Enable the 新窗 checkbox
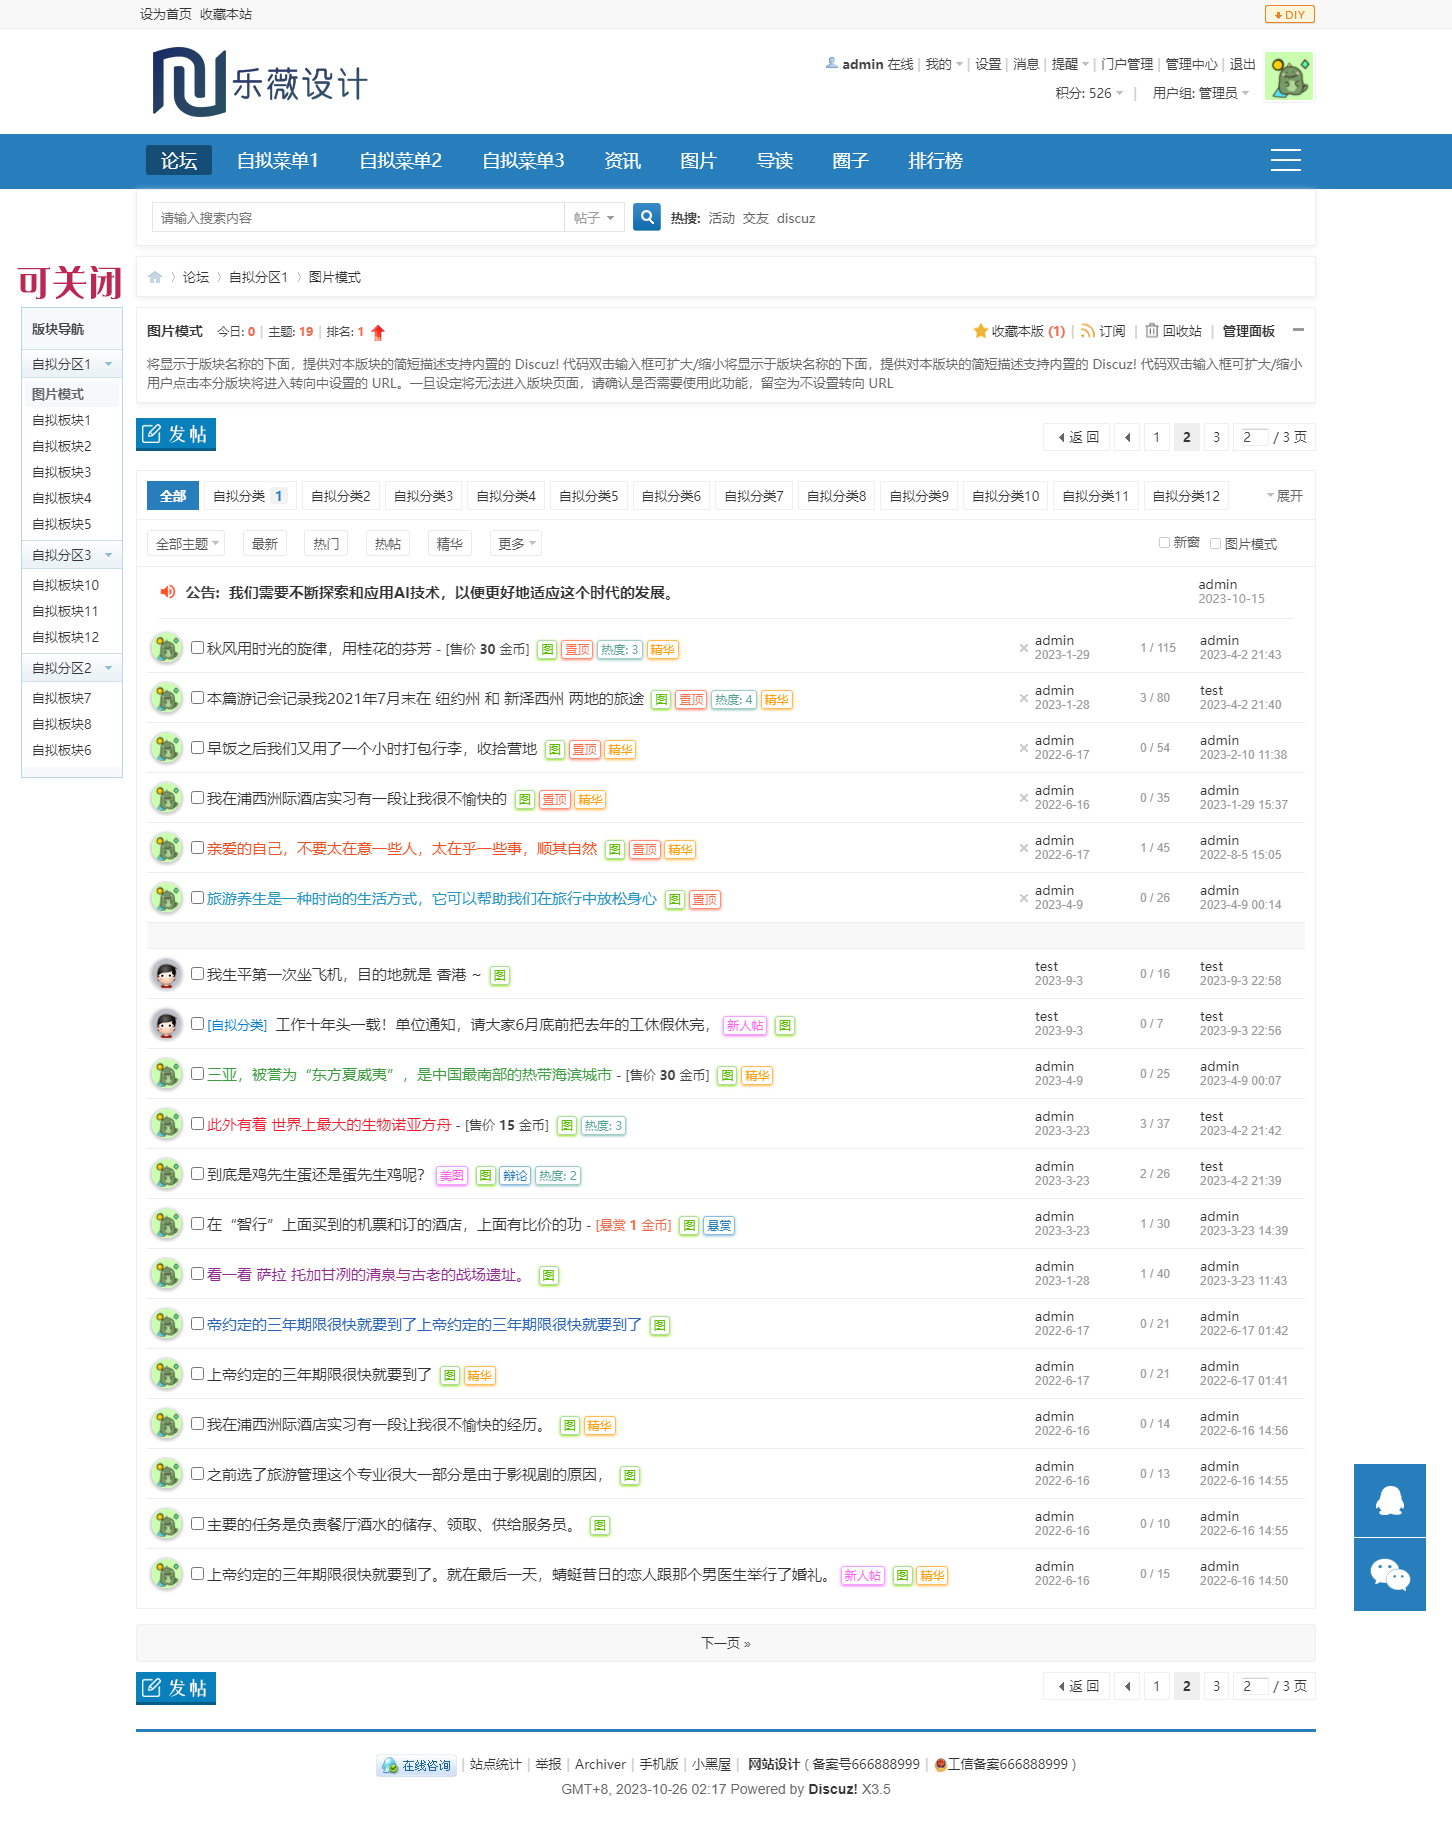The height and width of the screenshot is (1822, 1452). 1164,543
